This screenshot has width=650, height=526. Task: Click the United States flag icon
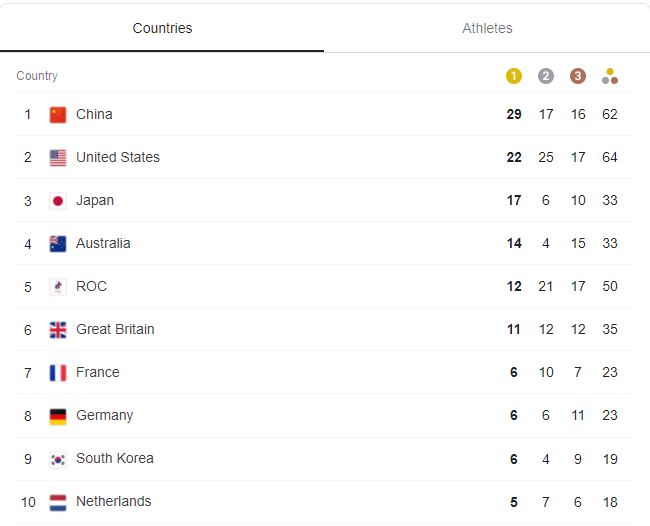coord(58,158)
